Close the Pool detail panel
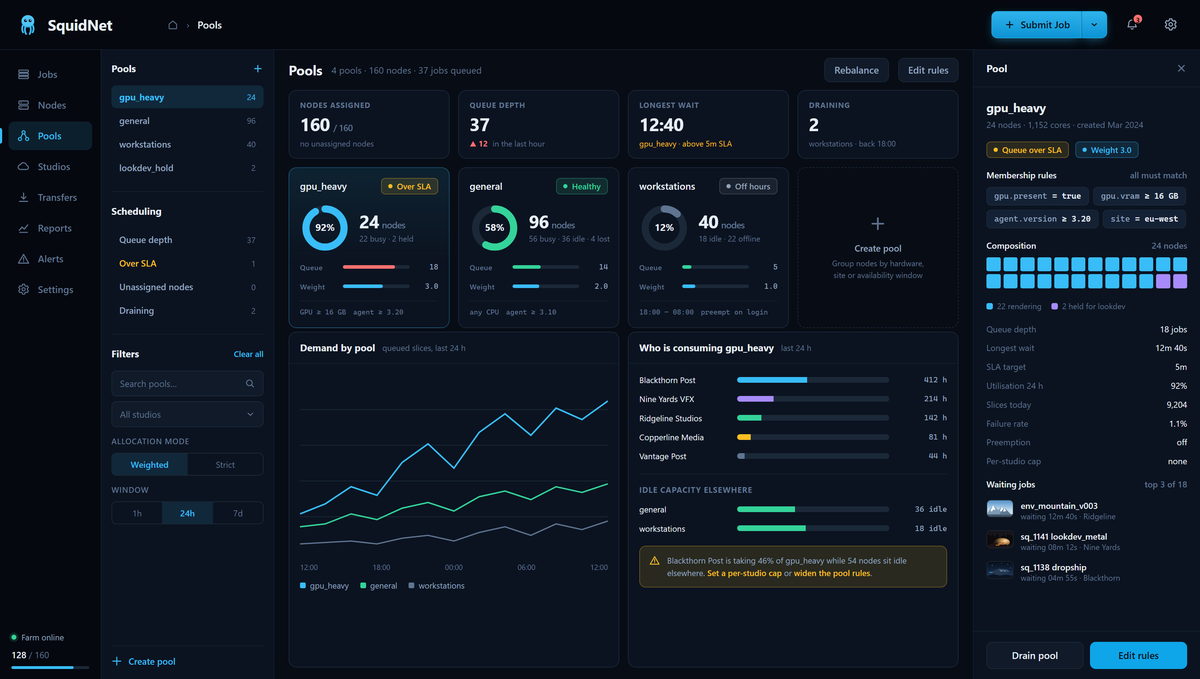 coord(1181,69)
